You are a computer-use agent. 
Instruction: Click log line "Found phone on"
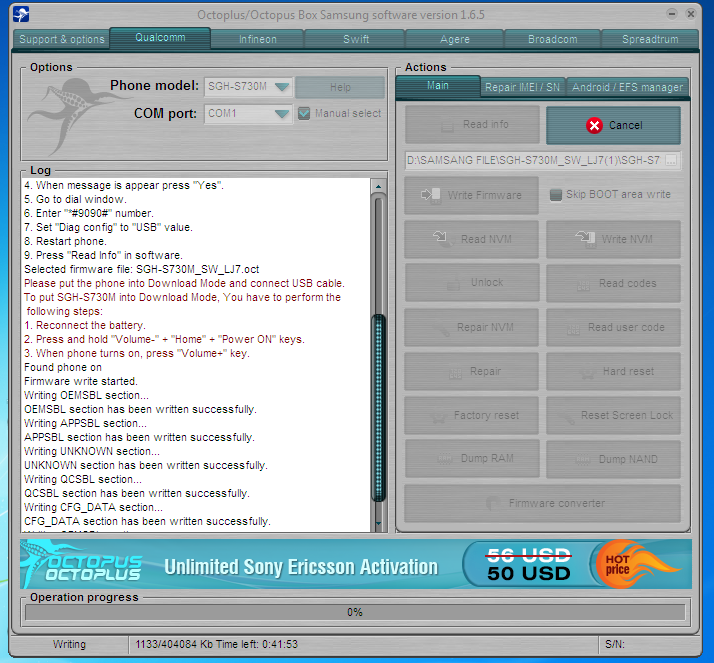pos(63,367)
